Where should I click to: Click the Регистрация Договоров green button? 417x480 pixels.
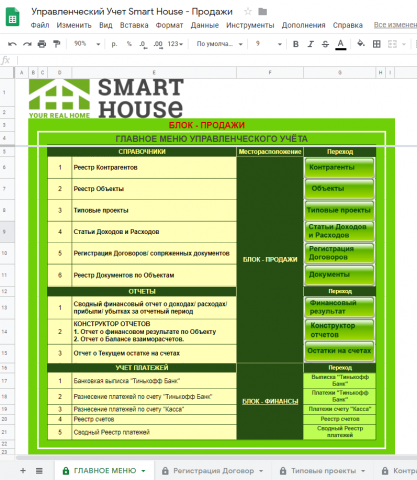pyautogui.click(x=339, y=253)
